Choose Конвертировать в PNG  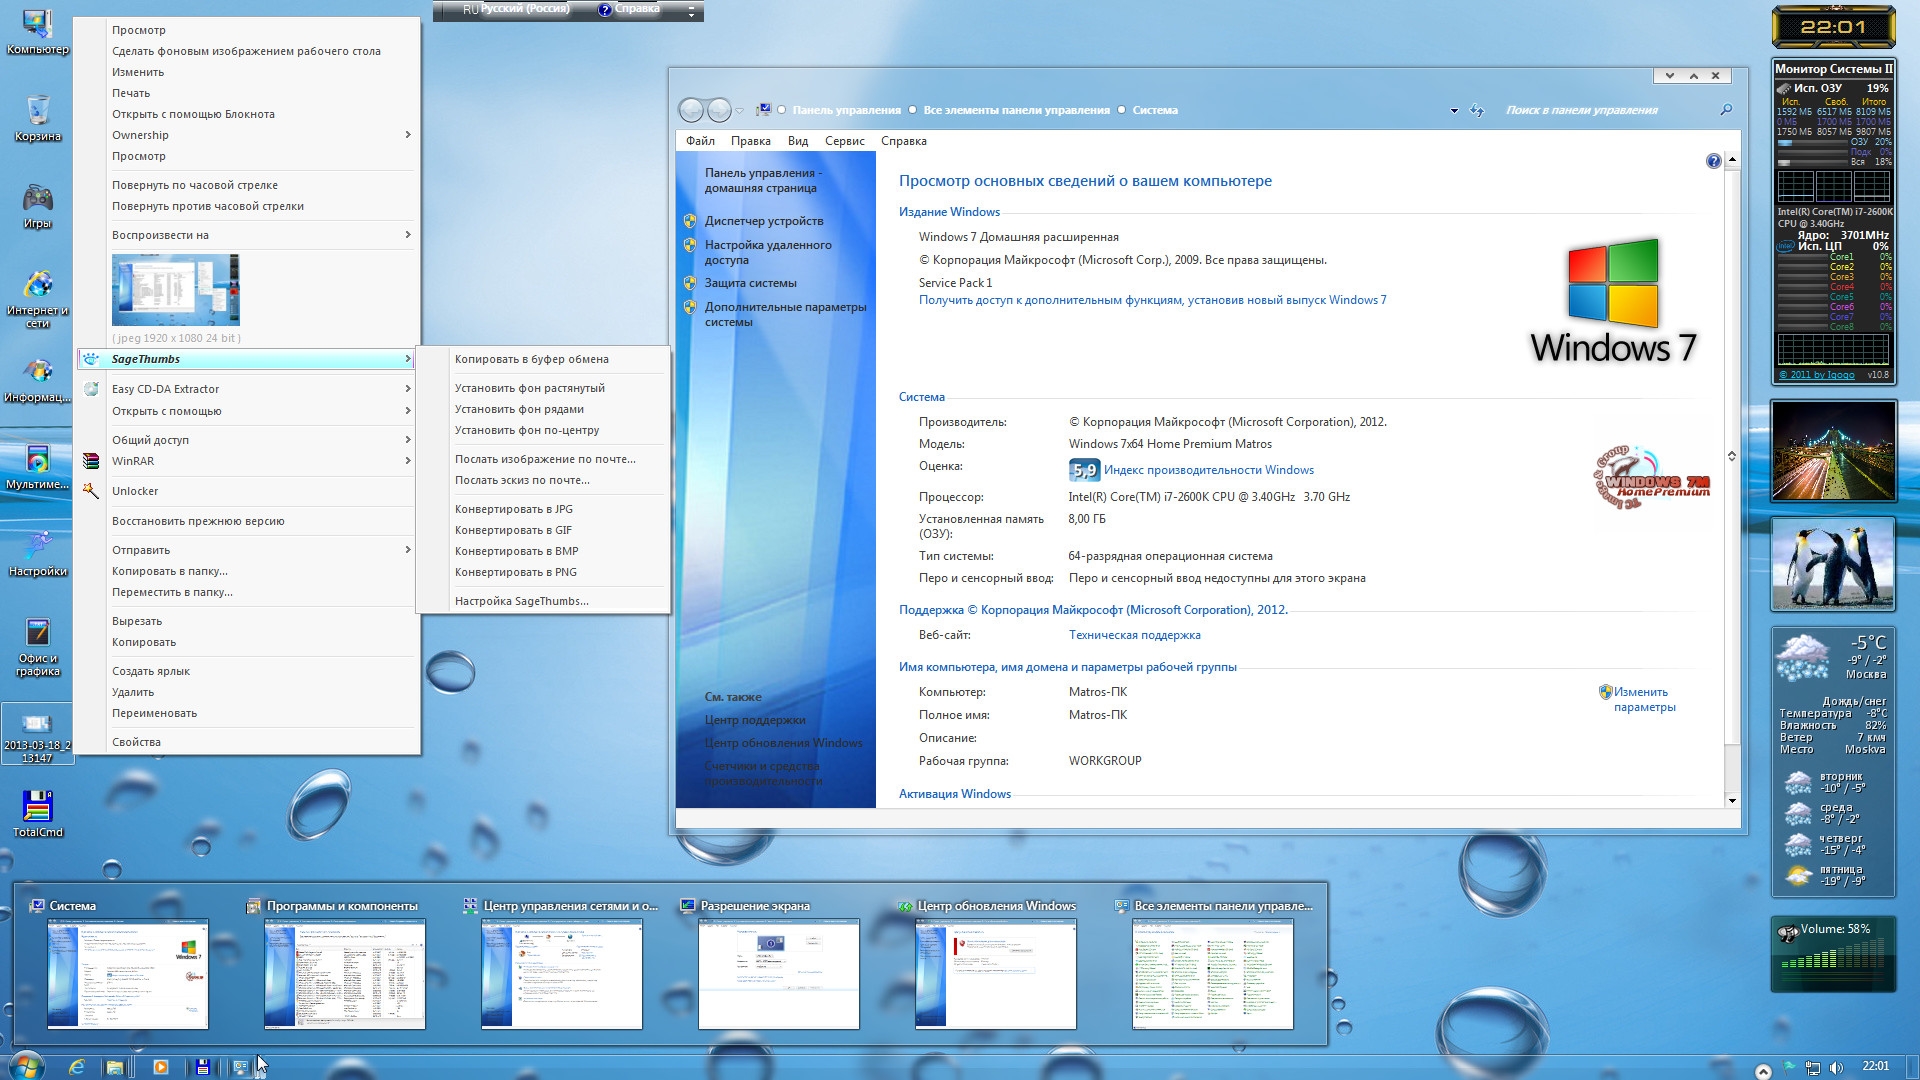[x=543, y=572]
